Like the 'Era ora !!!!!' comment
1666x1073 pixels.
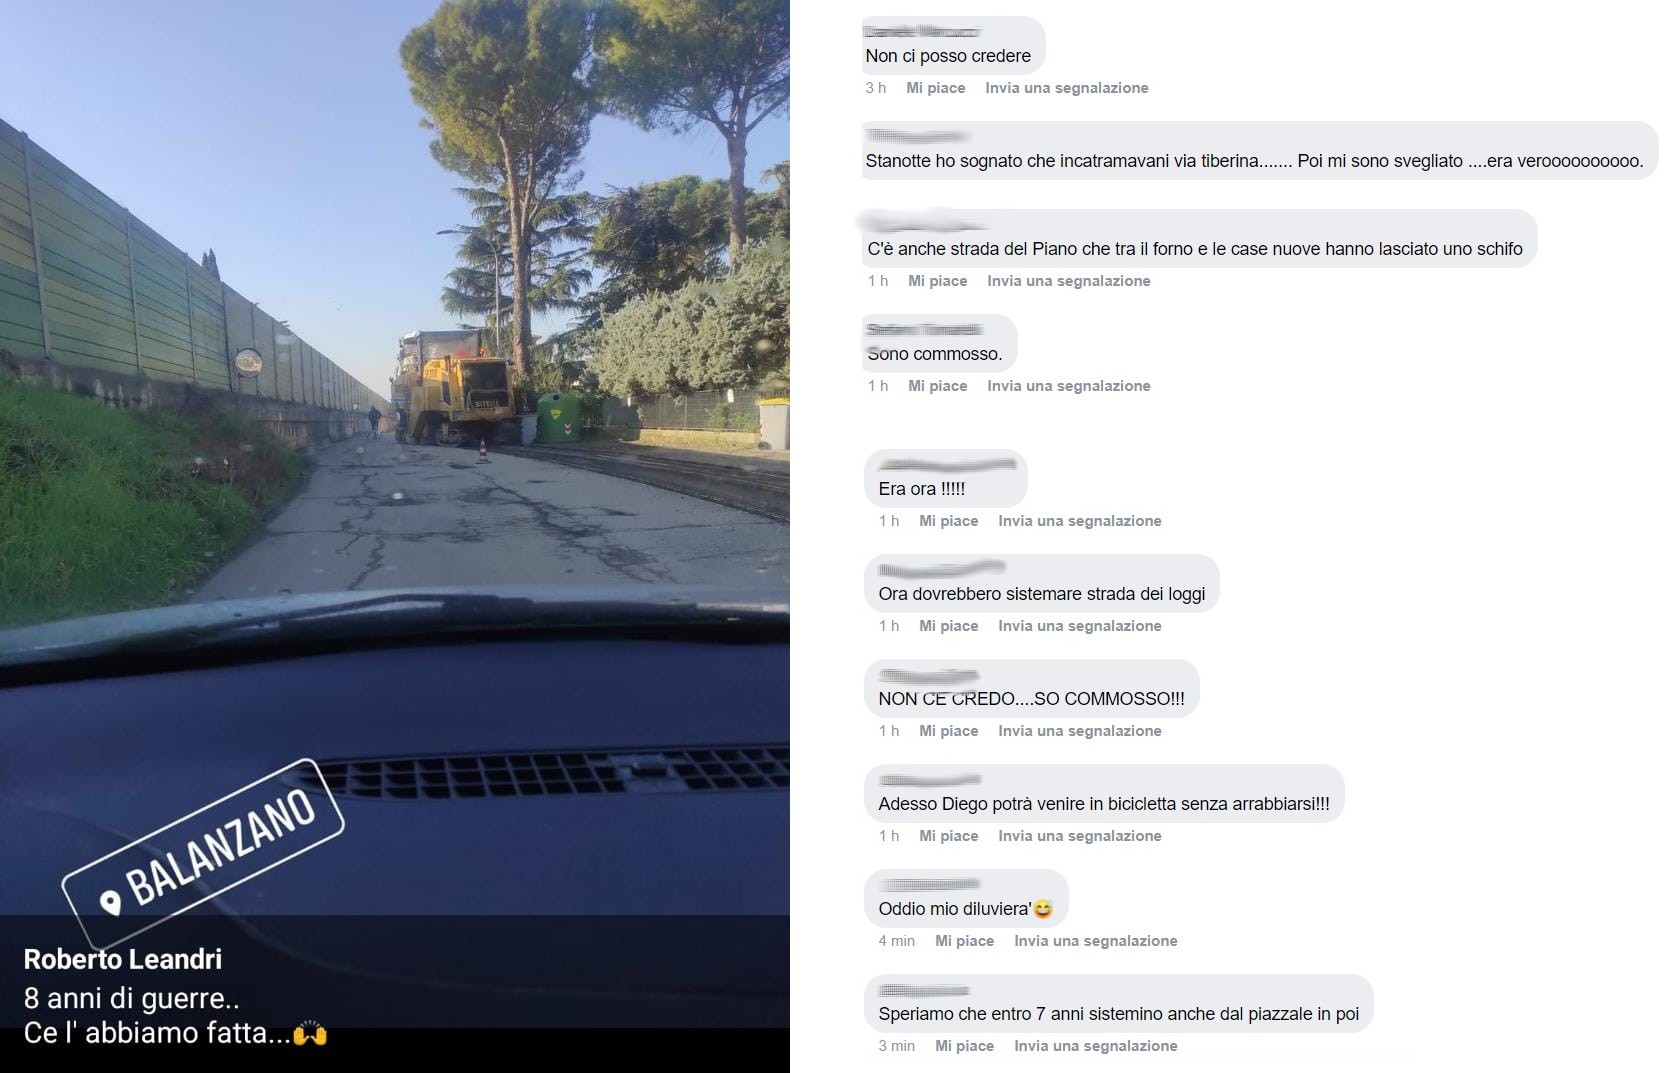click(949, 521)
